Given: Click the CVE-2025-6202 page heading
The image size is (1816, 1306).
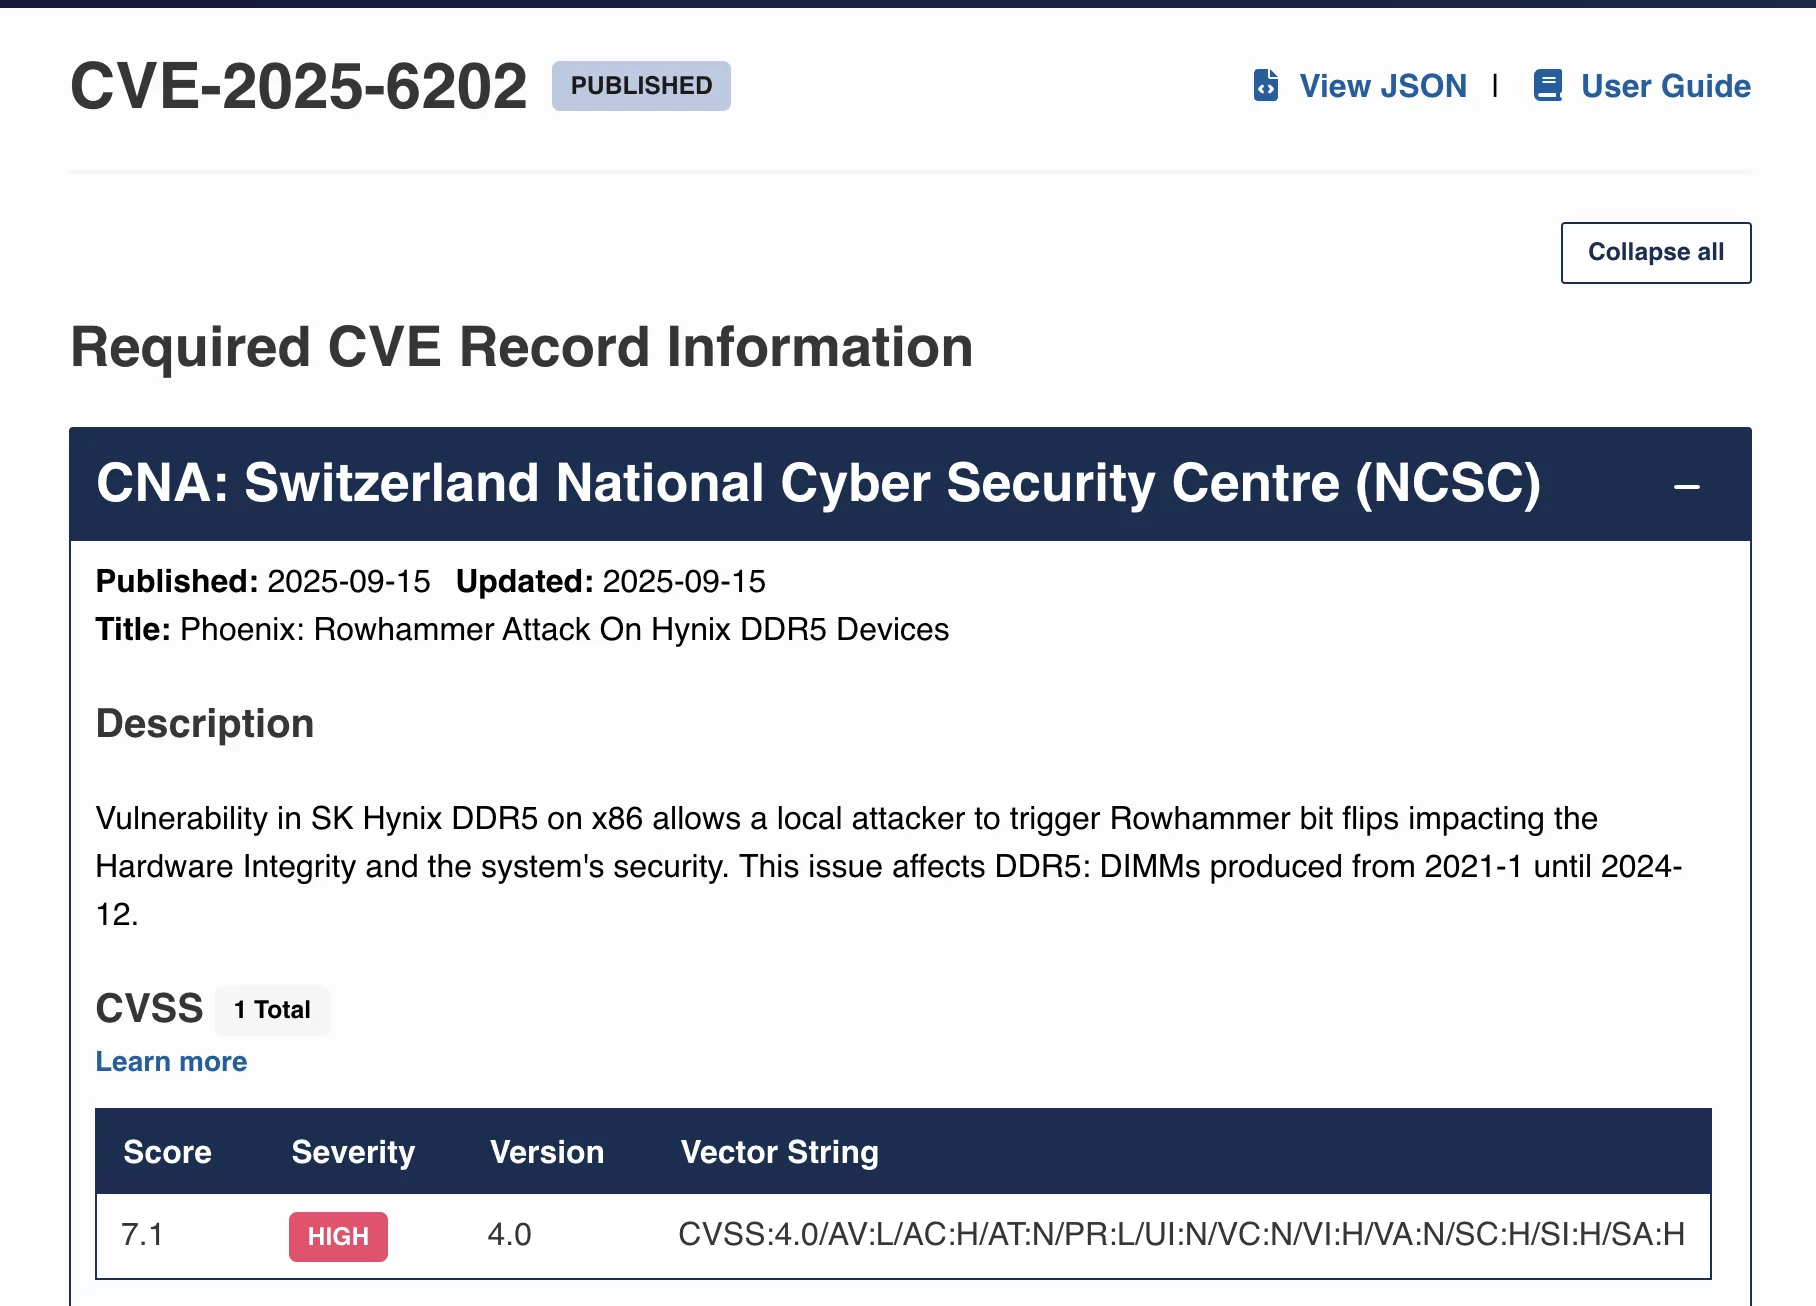Looking at the screenshot, I should (298, 86).
